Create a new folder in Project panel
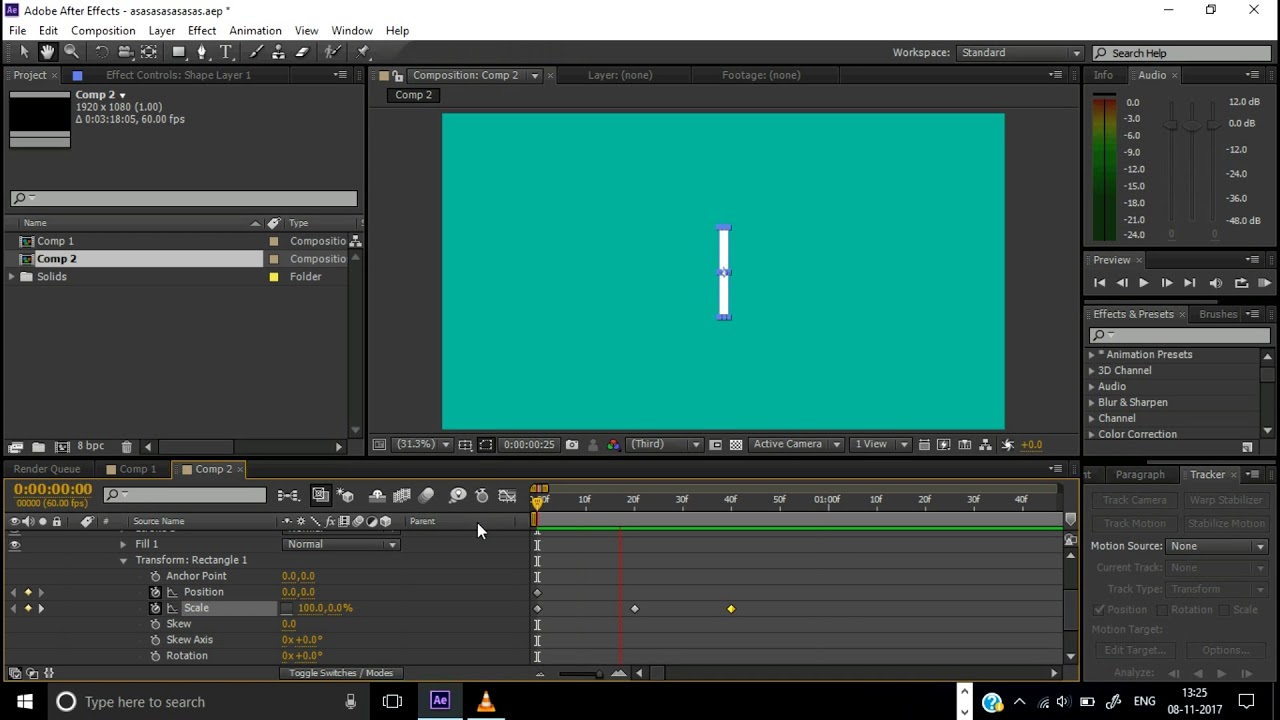 pos(38,447)
